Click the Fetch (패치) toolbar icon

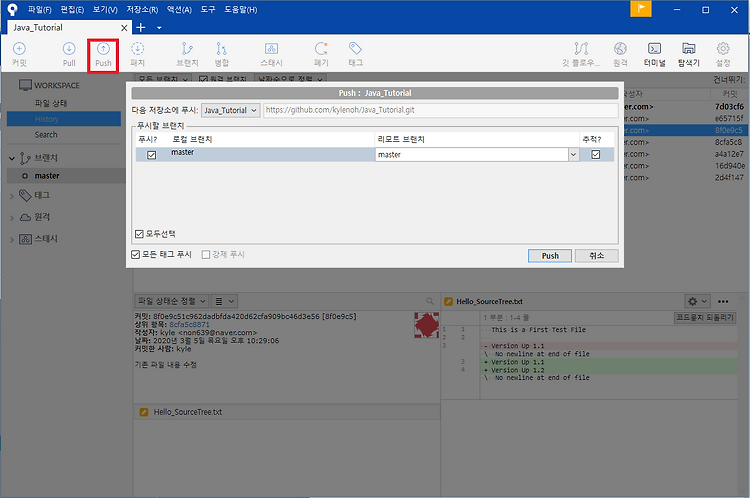(x=137, y=54)
